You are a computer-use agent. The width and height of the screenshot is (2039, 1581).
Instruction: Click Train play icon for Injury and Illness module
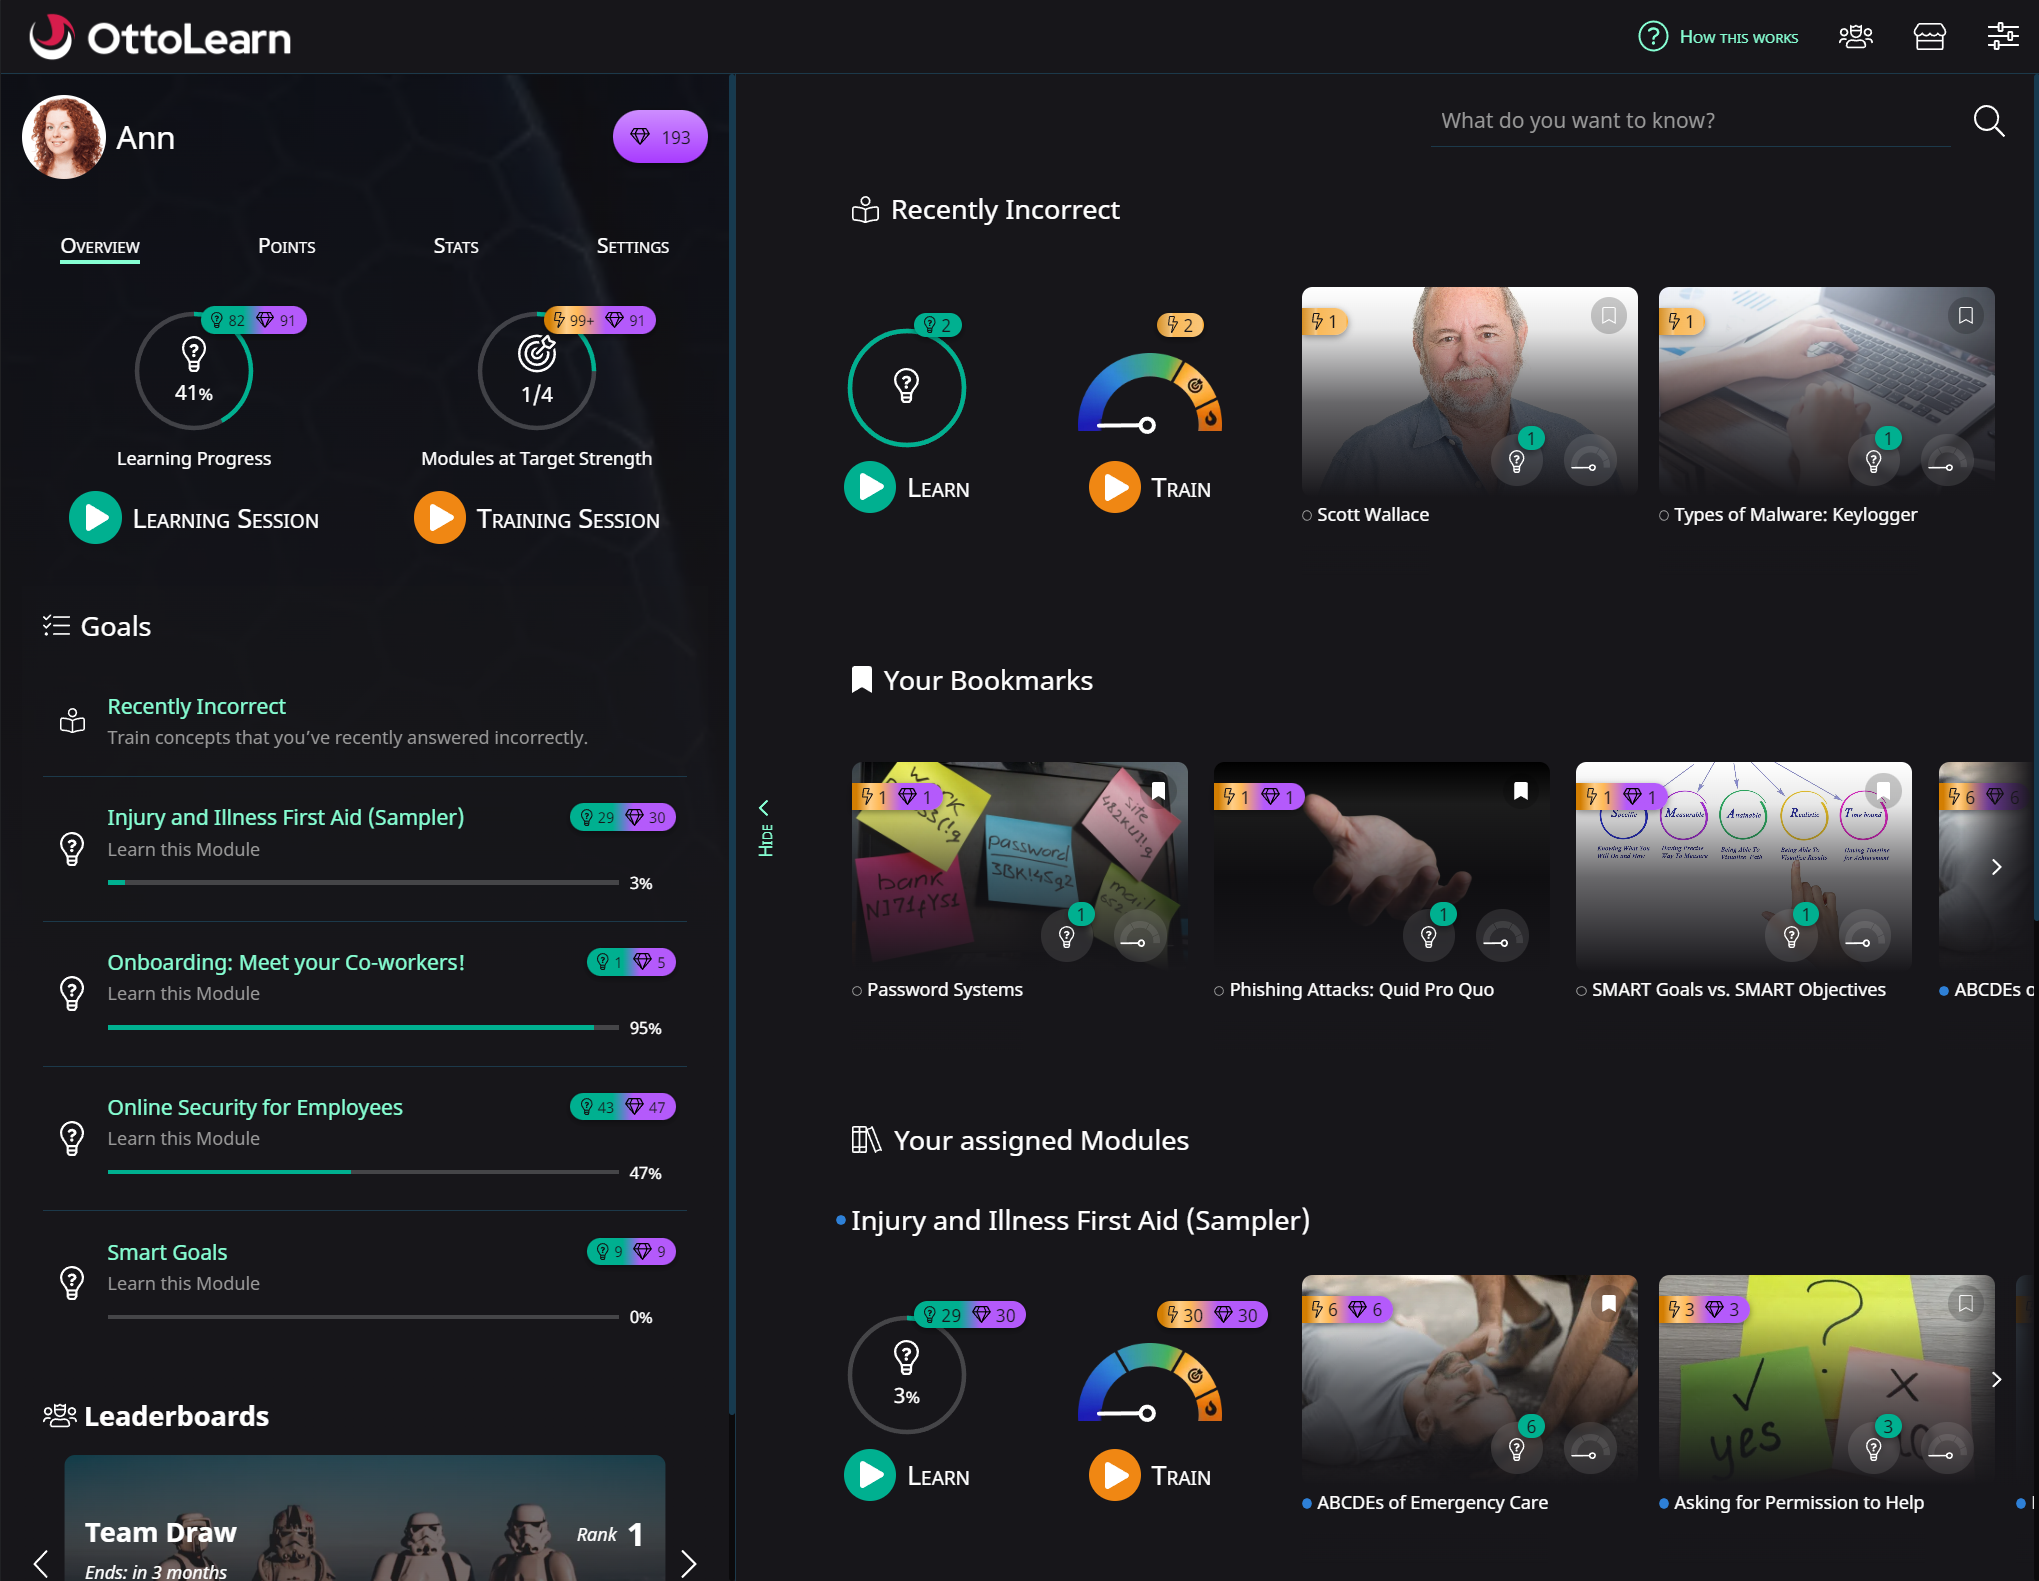coord(1115,1476)
